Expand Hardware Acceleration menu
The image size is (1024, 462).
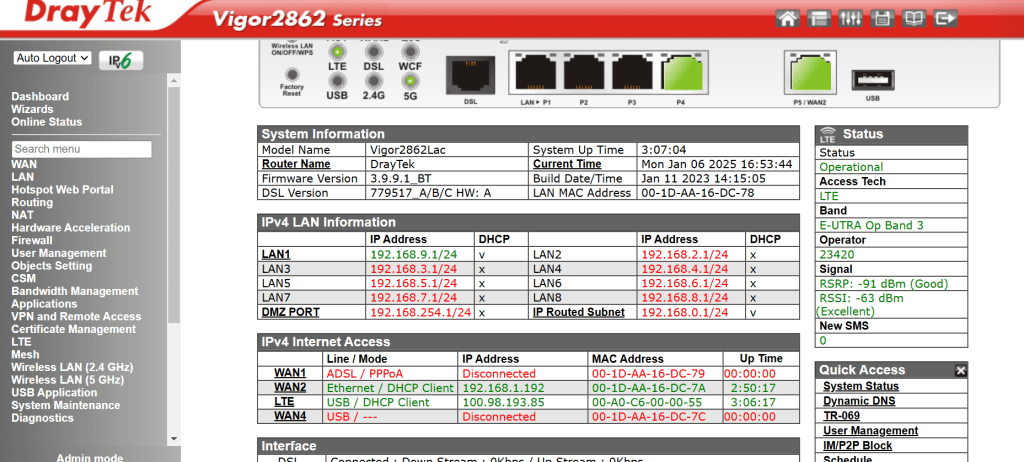pos(71,228)
